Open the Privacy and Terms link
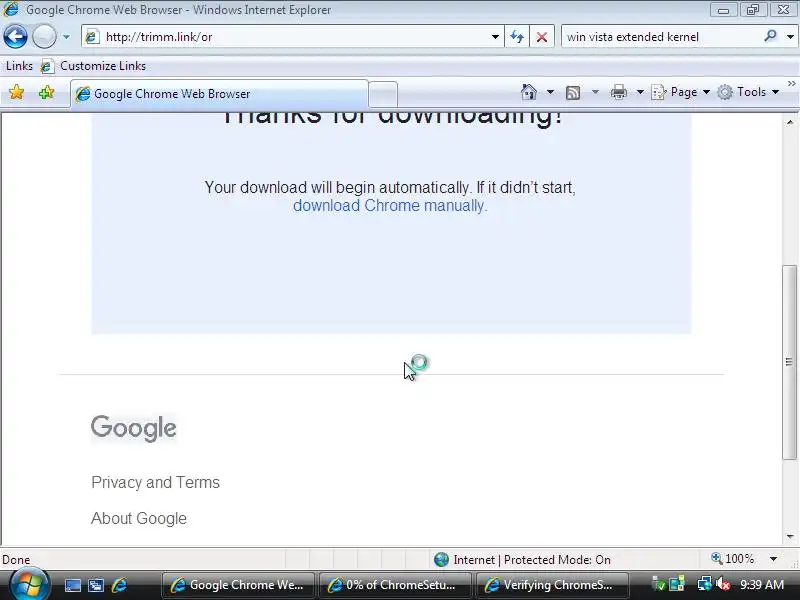Viewport: 800px width, 600px height. (156, 482)
